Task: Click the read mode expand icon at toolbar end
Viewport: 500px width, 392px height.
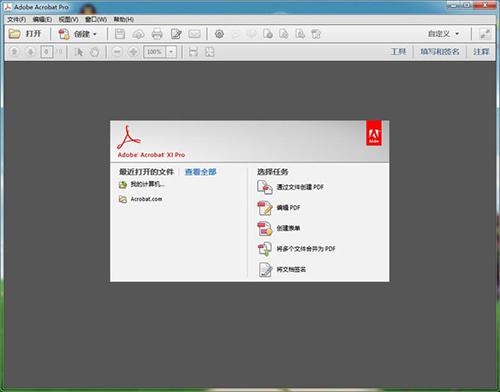Action: pos(485,34)
